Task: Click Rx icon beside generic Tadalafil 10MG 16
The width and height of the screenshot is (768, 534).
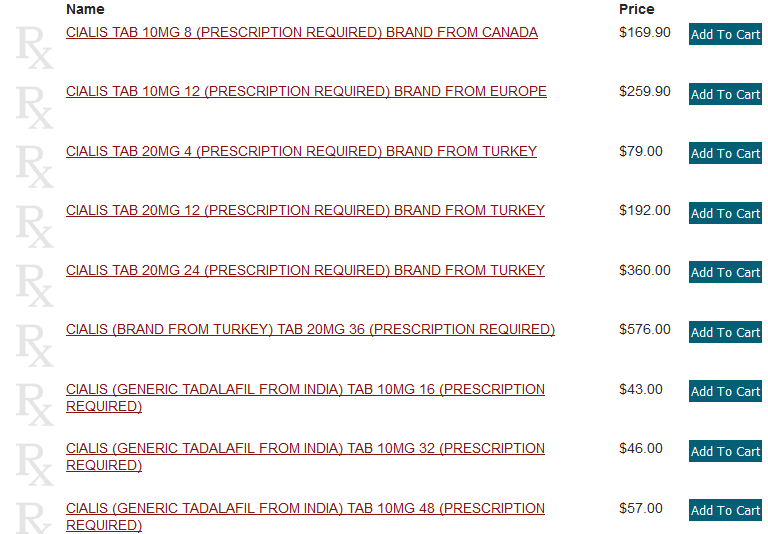Action: click(x=35, y=405)
